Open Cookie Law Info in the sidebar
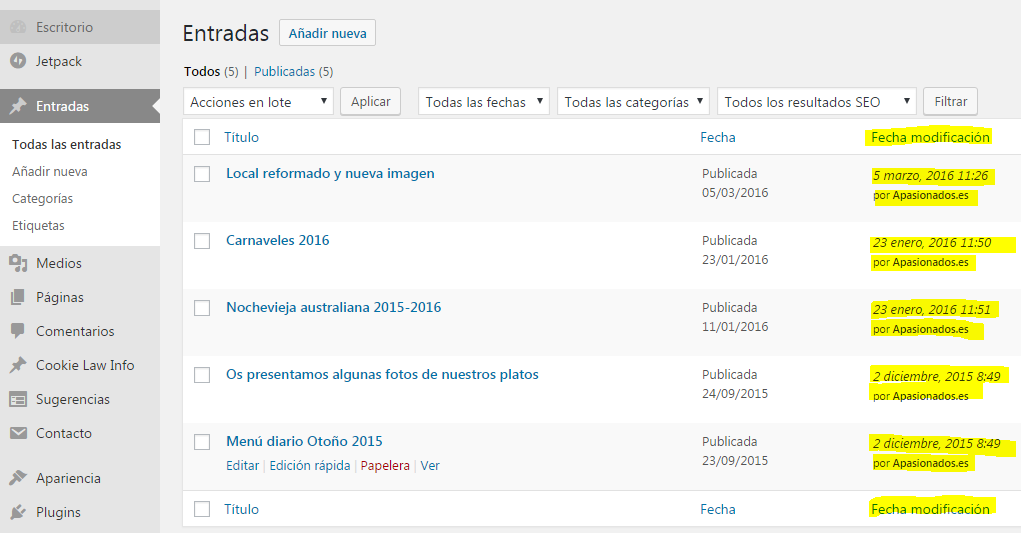Image resolution: width=1021 pixels, height=533 pixels. pyautogui.click(x=79, y=365)
